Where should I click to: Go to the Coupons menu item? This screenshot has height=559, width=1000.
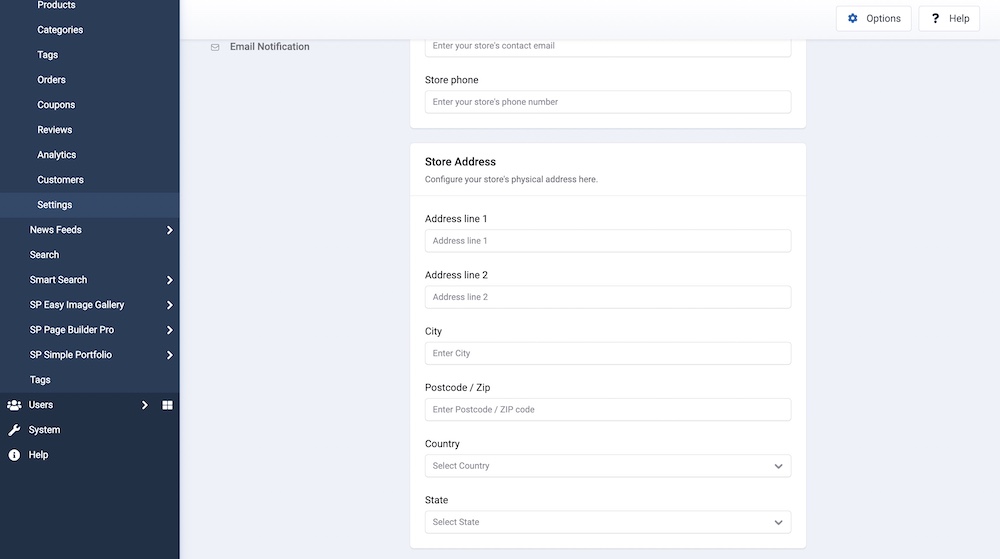56,105
